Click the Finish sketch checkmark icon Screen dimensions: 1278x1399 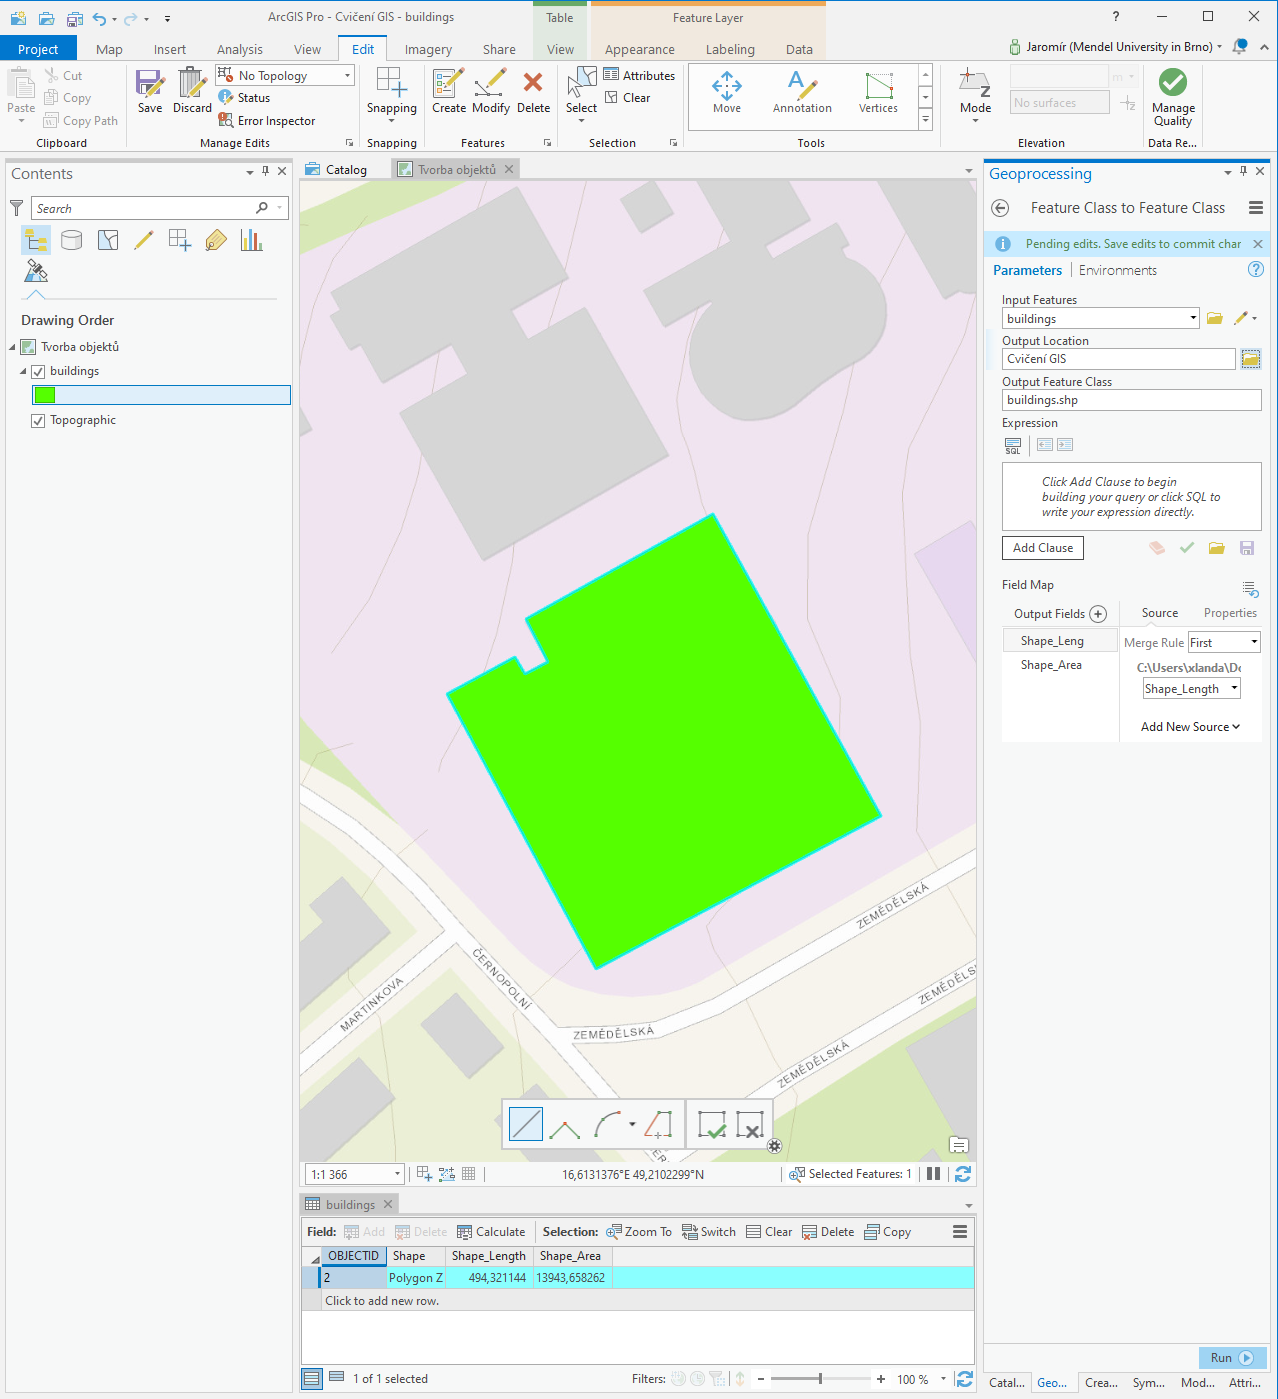point(713,1124)
